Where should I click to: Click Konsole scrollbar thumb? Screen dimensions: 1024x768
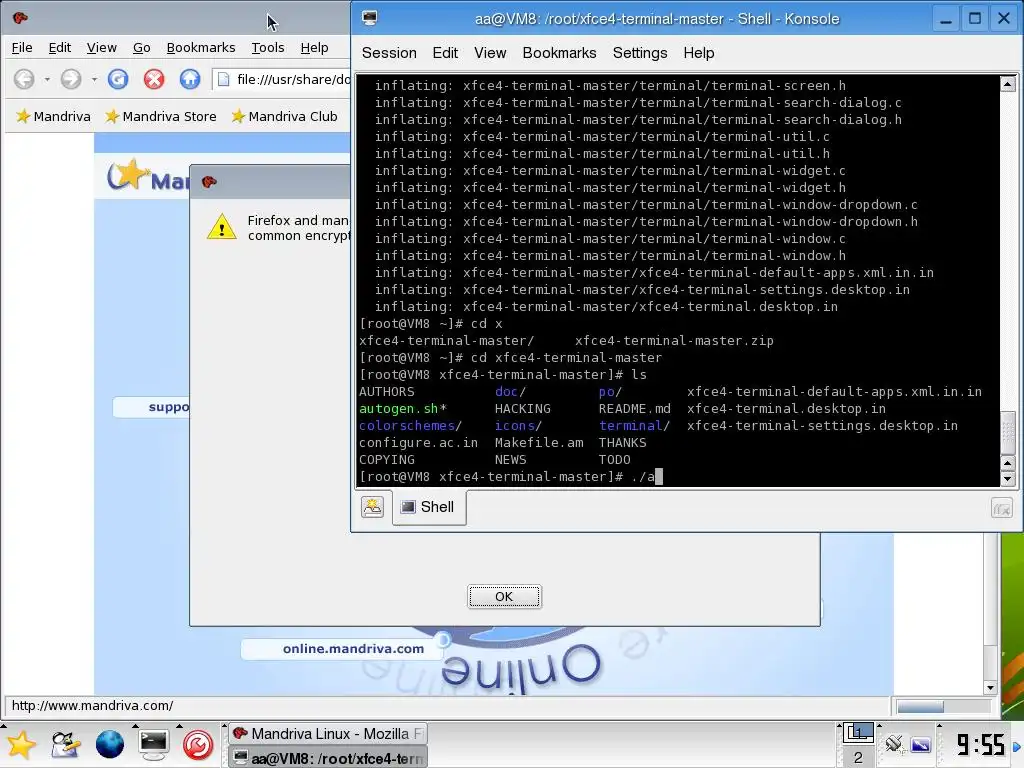pyautogui.click(x=1008, y=433)
